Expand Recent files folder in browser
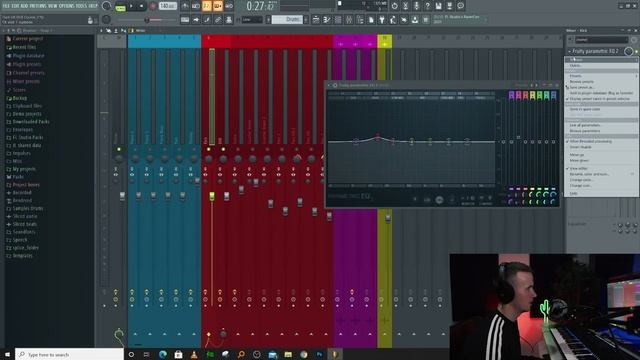640x360 pixels. point(24,47)
